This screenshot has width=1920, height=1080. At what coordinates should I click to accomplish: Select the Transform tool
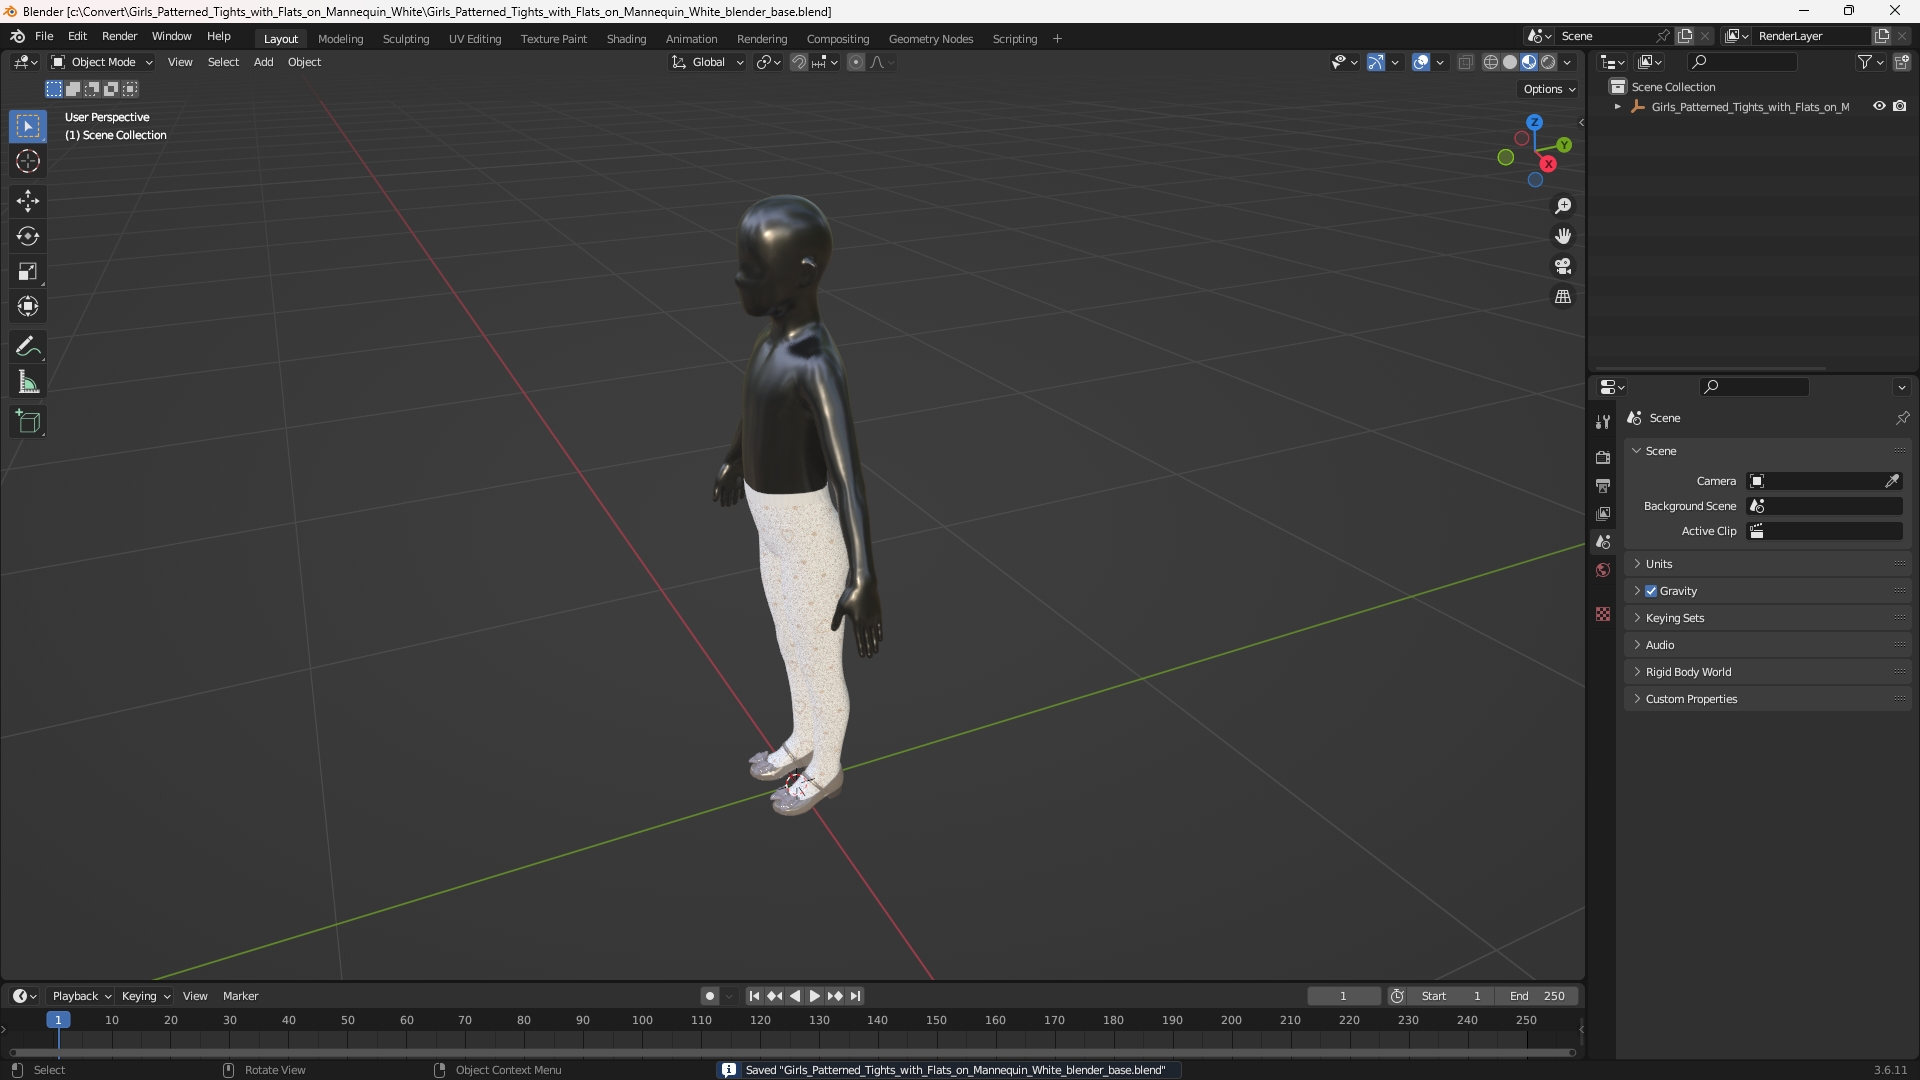click(28, 306)
